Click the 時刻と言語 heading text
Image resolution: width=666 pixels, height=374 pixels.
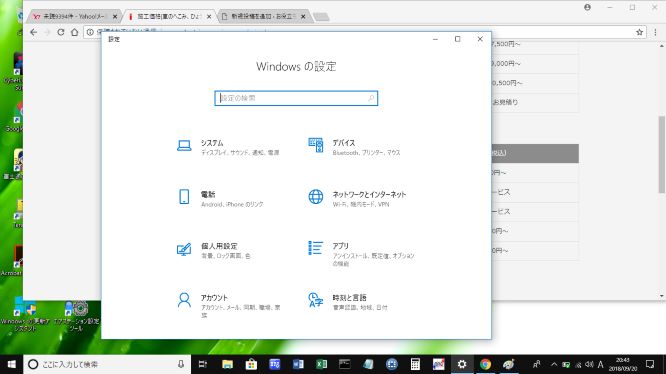tap(349, 298)
